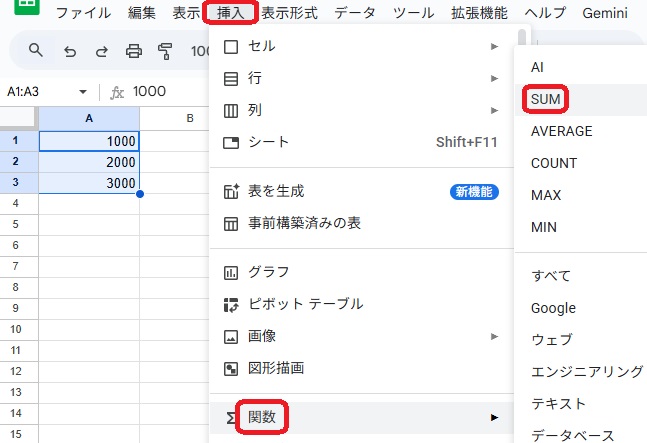Open the 編集 menu

pyautogui.click(x=142, y=13)
